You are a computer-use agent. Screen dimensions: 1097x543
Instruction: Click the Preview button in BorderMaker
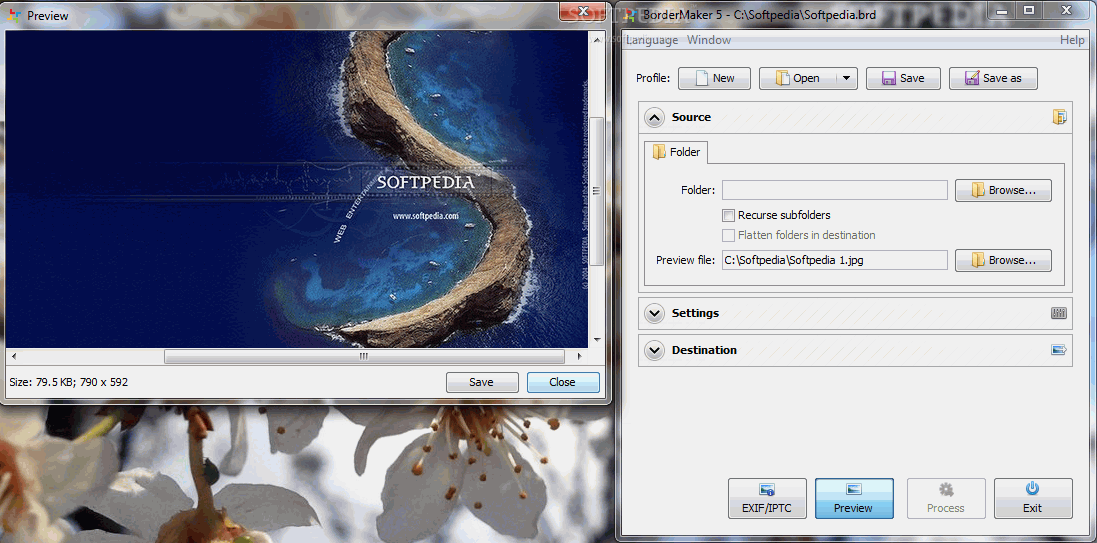coord(854,498)
